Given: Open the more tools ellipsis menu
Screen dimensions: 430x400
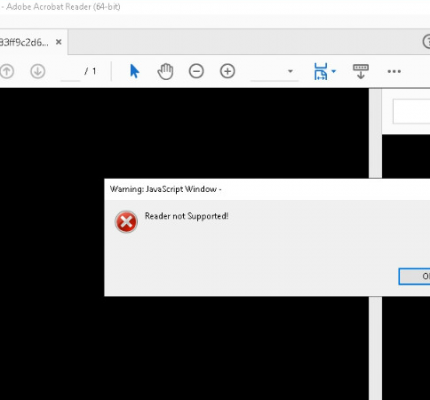Looking at the screenshot, I should pyautogui.click(x=394, y=71).
